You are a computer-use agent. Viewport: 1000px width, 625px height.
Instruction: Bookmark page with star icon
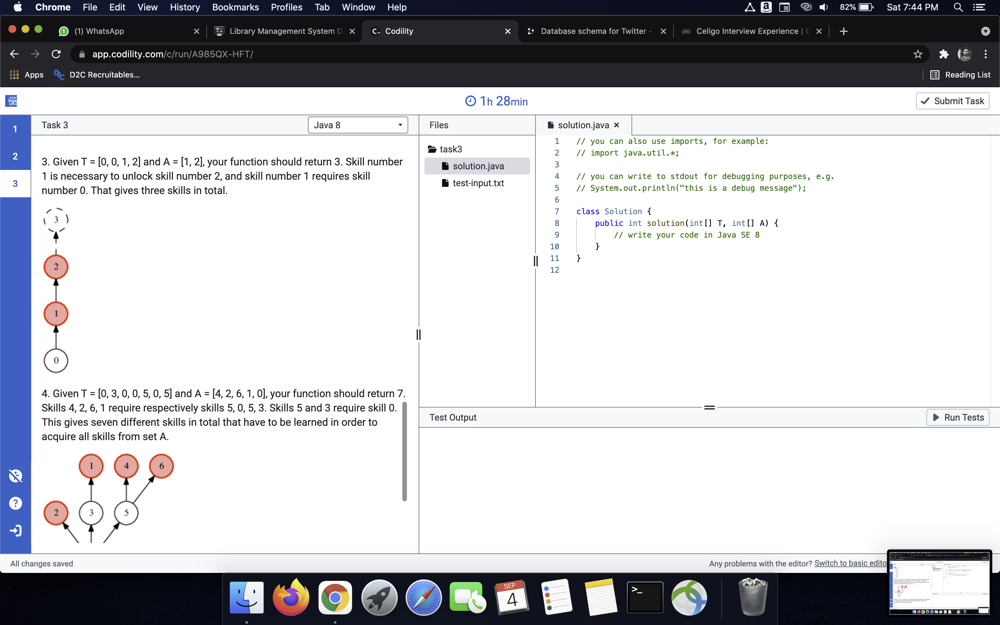click(918, 54)
